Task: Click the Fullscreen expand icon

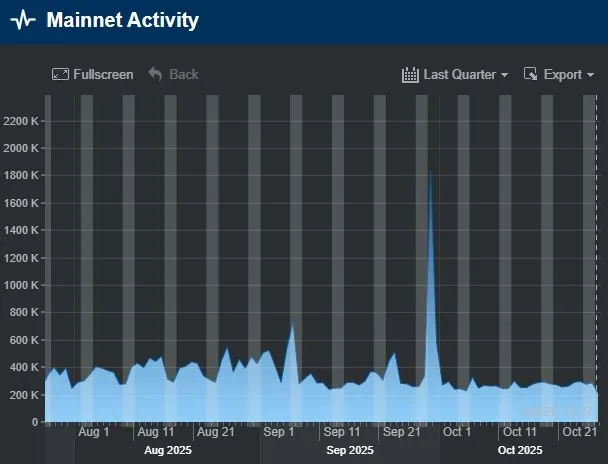Action: coord(60,74)
